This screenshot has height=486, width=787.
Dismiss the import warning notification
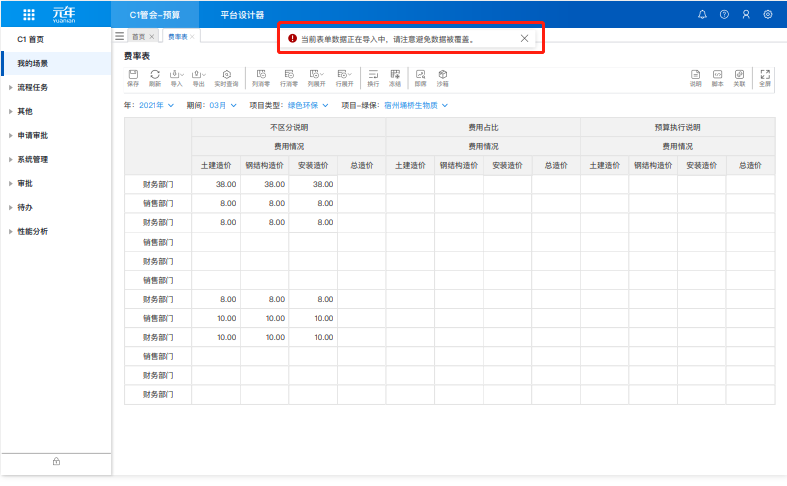coord(525,38)
